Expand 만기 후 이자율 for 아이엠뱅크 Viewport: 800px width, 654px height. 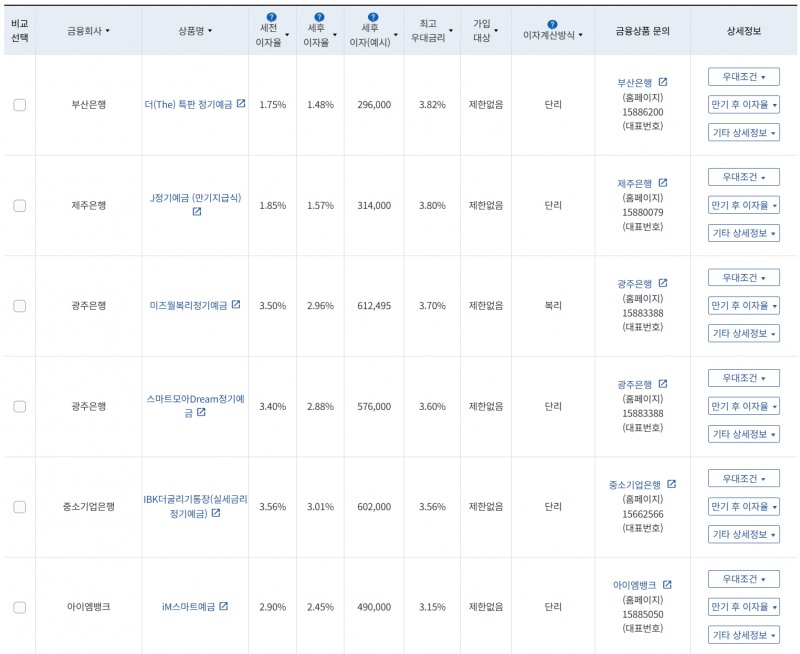[743, 607]
